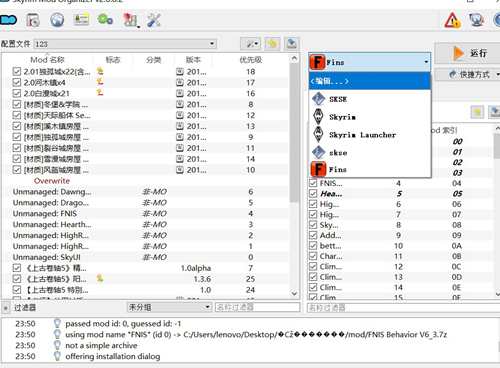The width and height of the screenshot is (500, 368).
Task: Sort by 分类 category column header
Action: [x=153, y=60]
